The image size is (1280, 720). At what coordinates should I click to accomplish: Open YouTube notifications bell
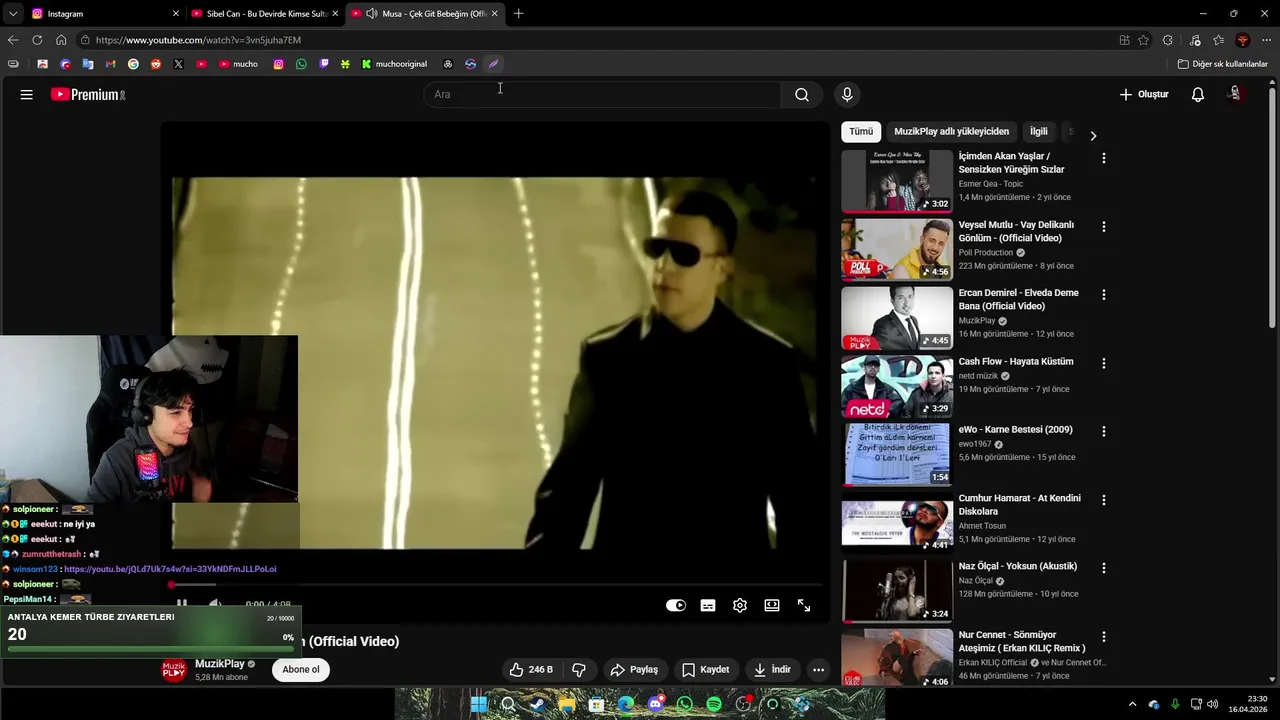pyautogui.click(x=1198, y=94)
